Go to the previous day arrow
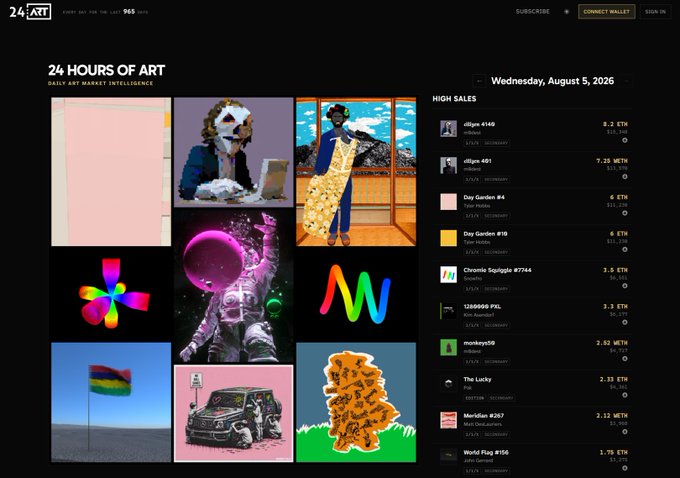This screenshot has height=478, width=680. tap(479, 81)
